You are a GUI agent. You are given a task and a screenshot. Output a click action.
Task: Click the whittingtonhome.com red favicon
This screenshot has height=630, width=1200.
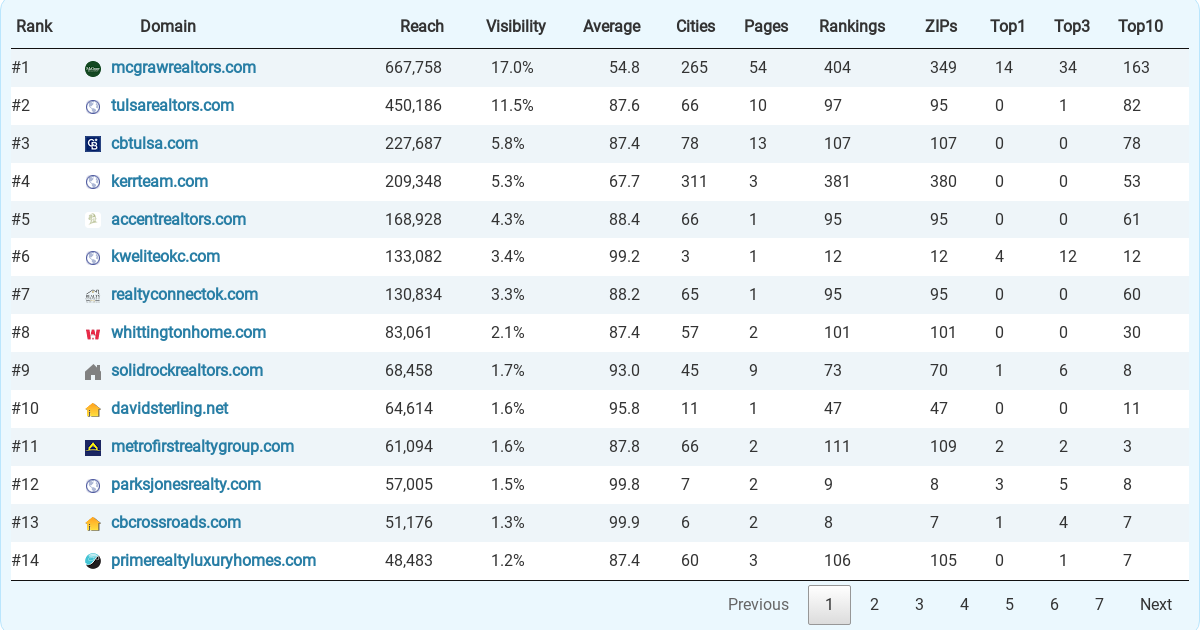[93, 334]
